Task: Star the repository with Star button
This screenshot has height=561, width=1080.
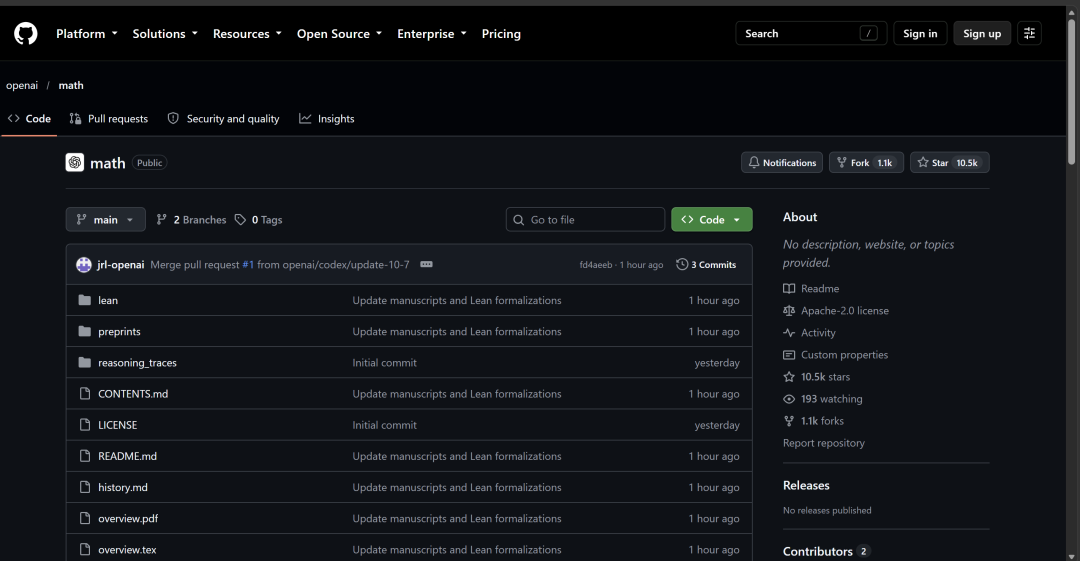Action: [949, 163]
